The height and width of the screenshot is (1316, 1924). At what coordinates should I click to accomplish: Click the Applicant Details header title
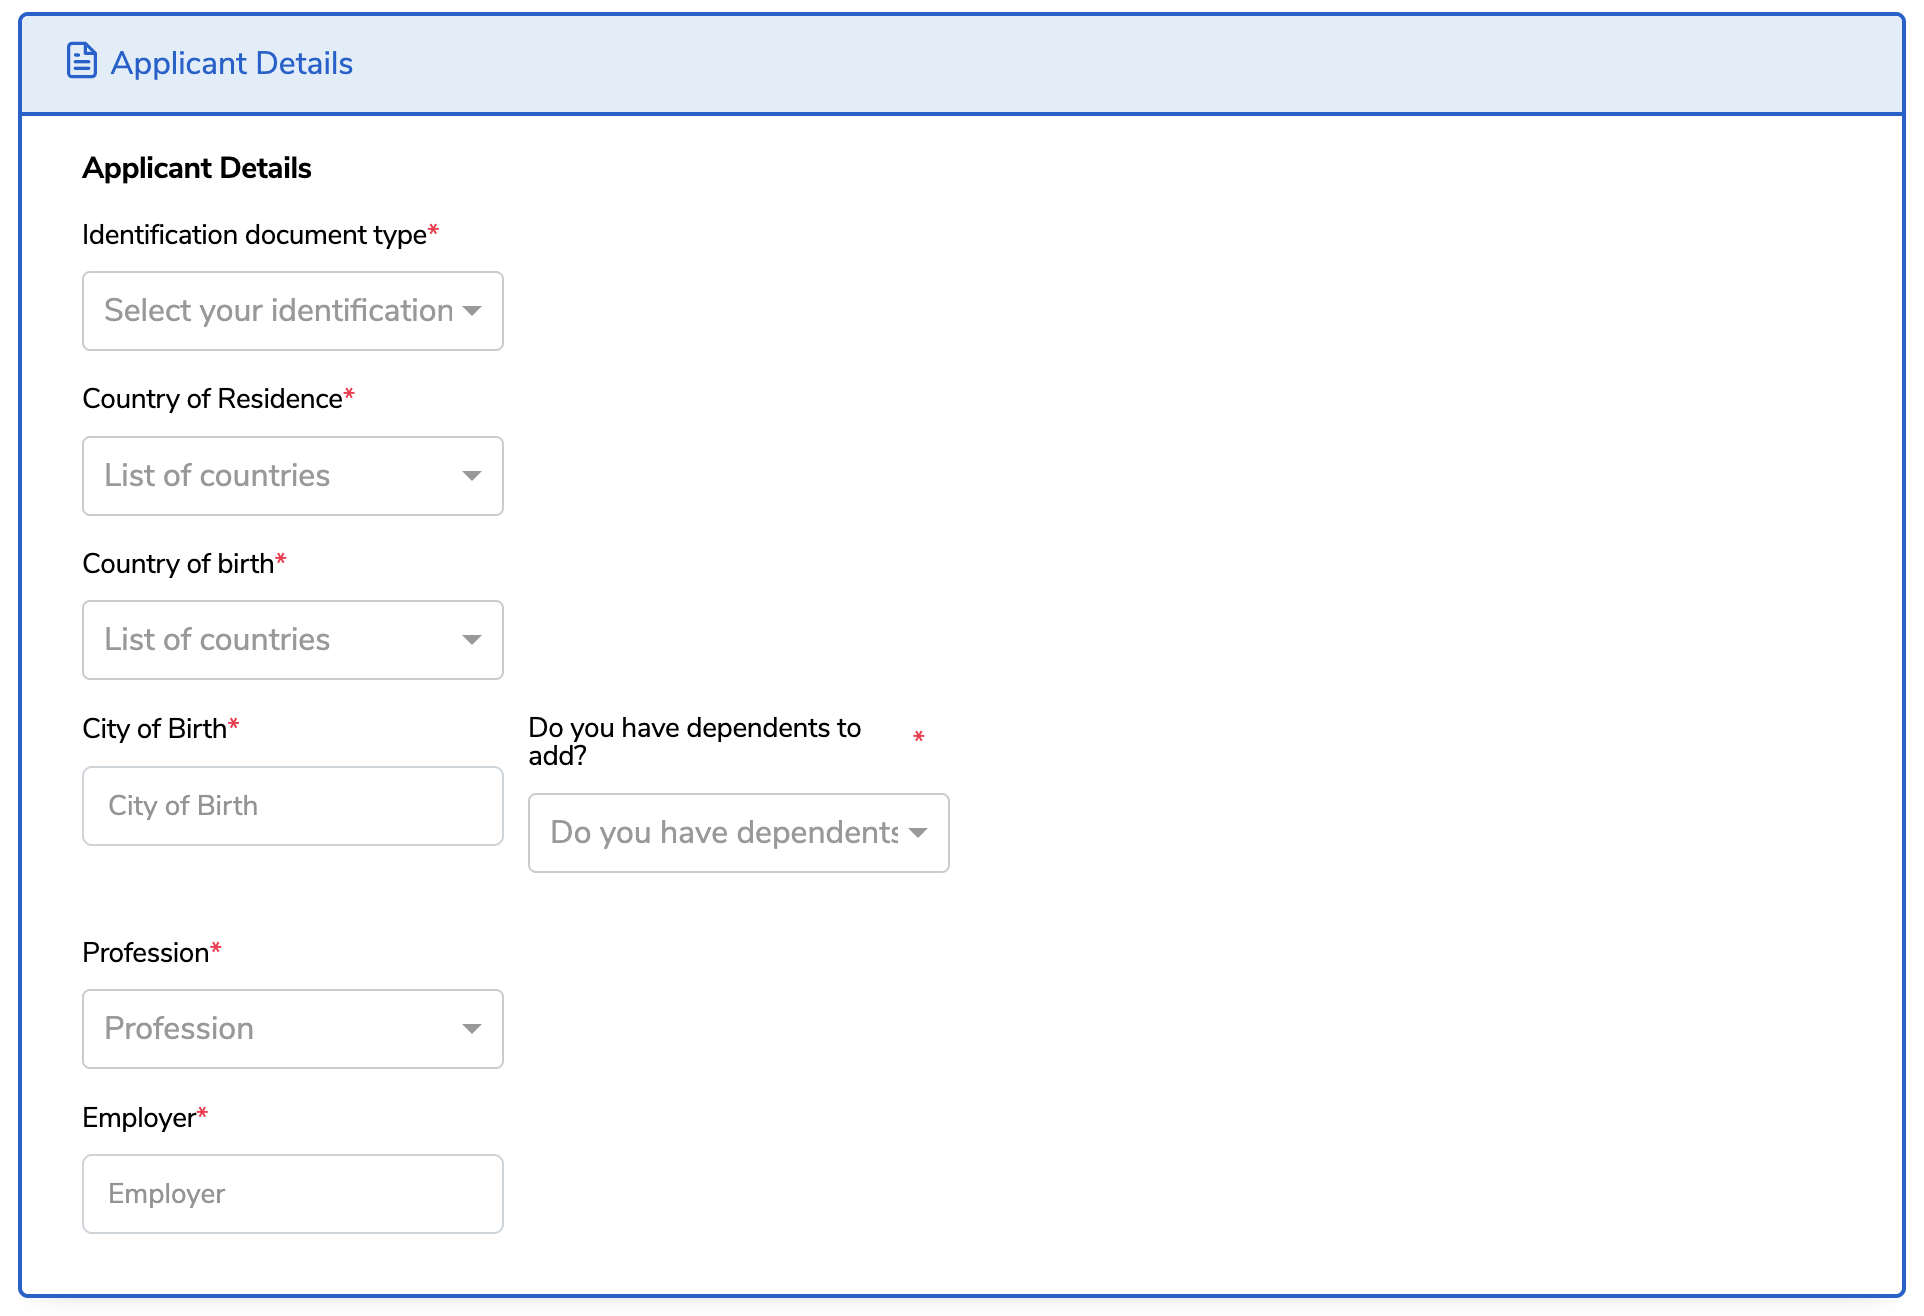pyautogui.click(x=231, y=63)
